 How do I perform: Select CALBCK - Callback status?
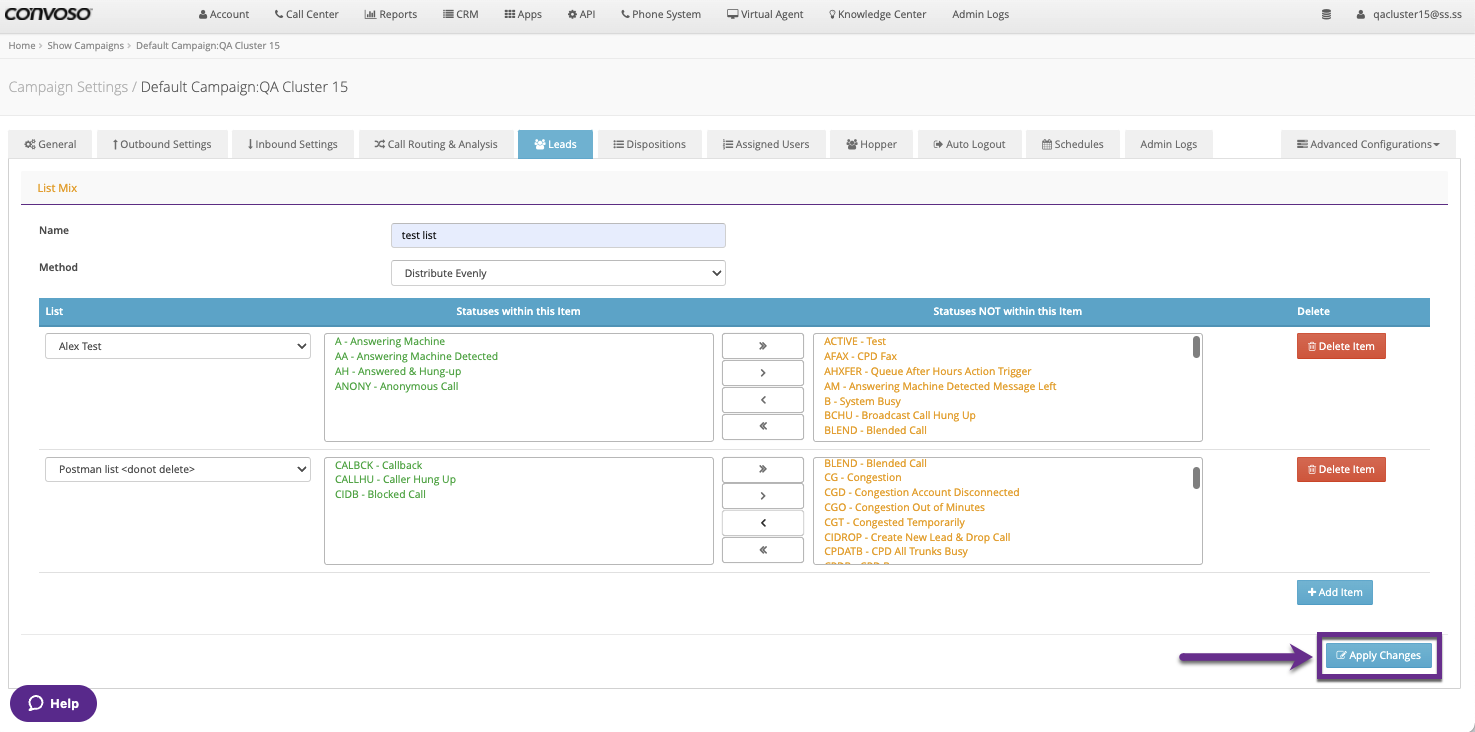click(x=378, y=465)
